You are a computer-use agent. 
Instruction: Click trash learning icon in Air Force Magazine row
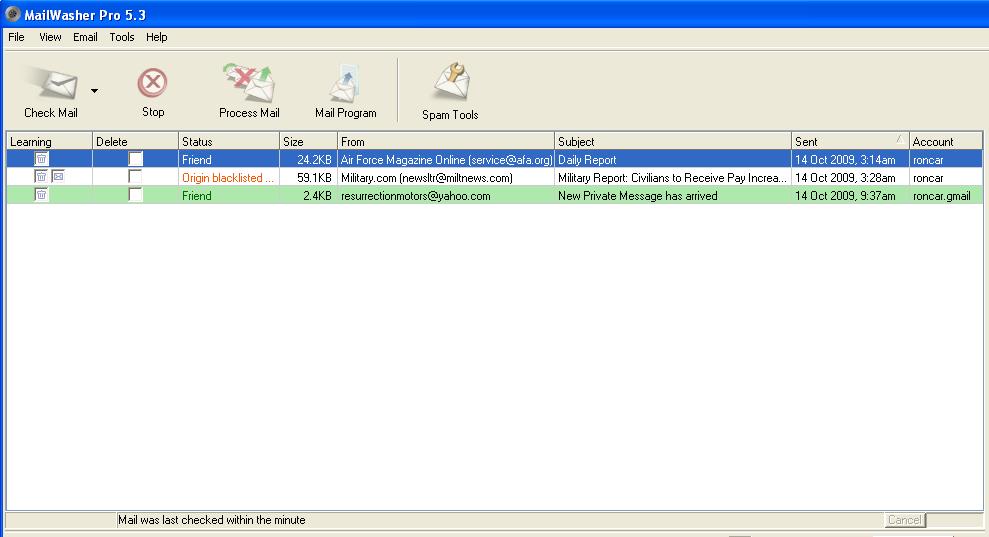point(41,159)
